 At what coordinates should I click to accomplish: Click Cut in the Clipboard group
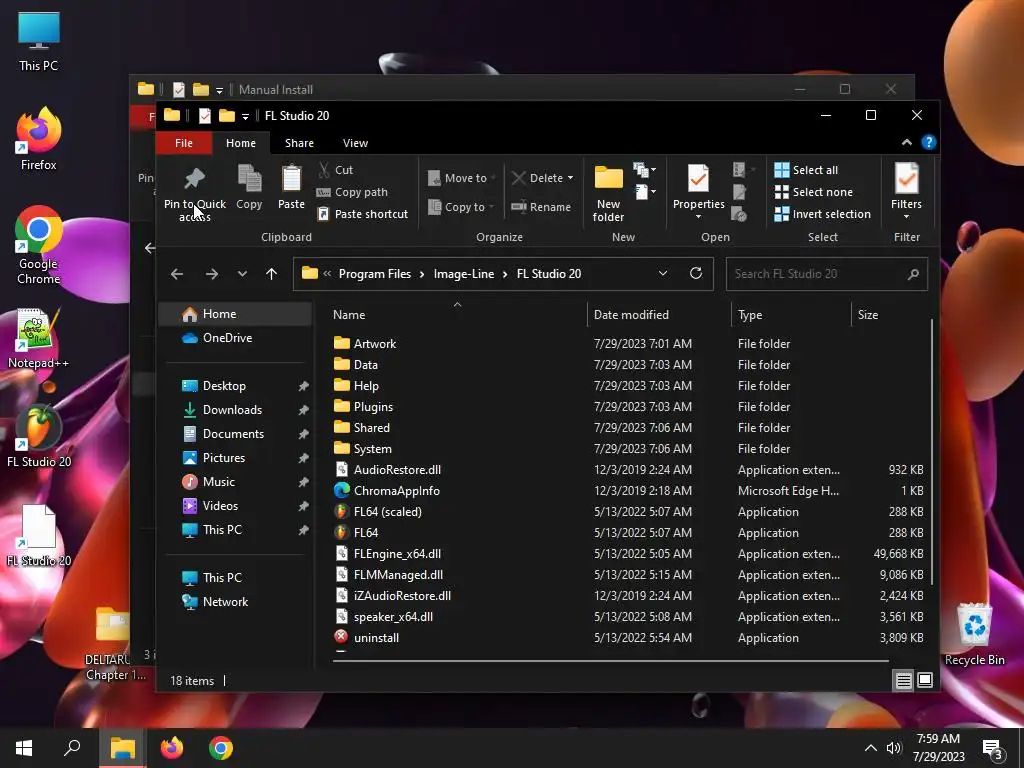tap(336, 170)
